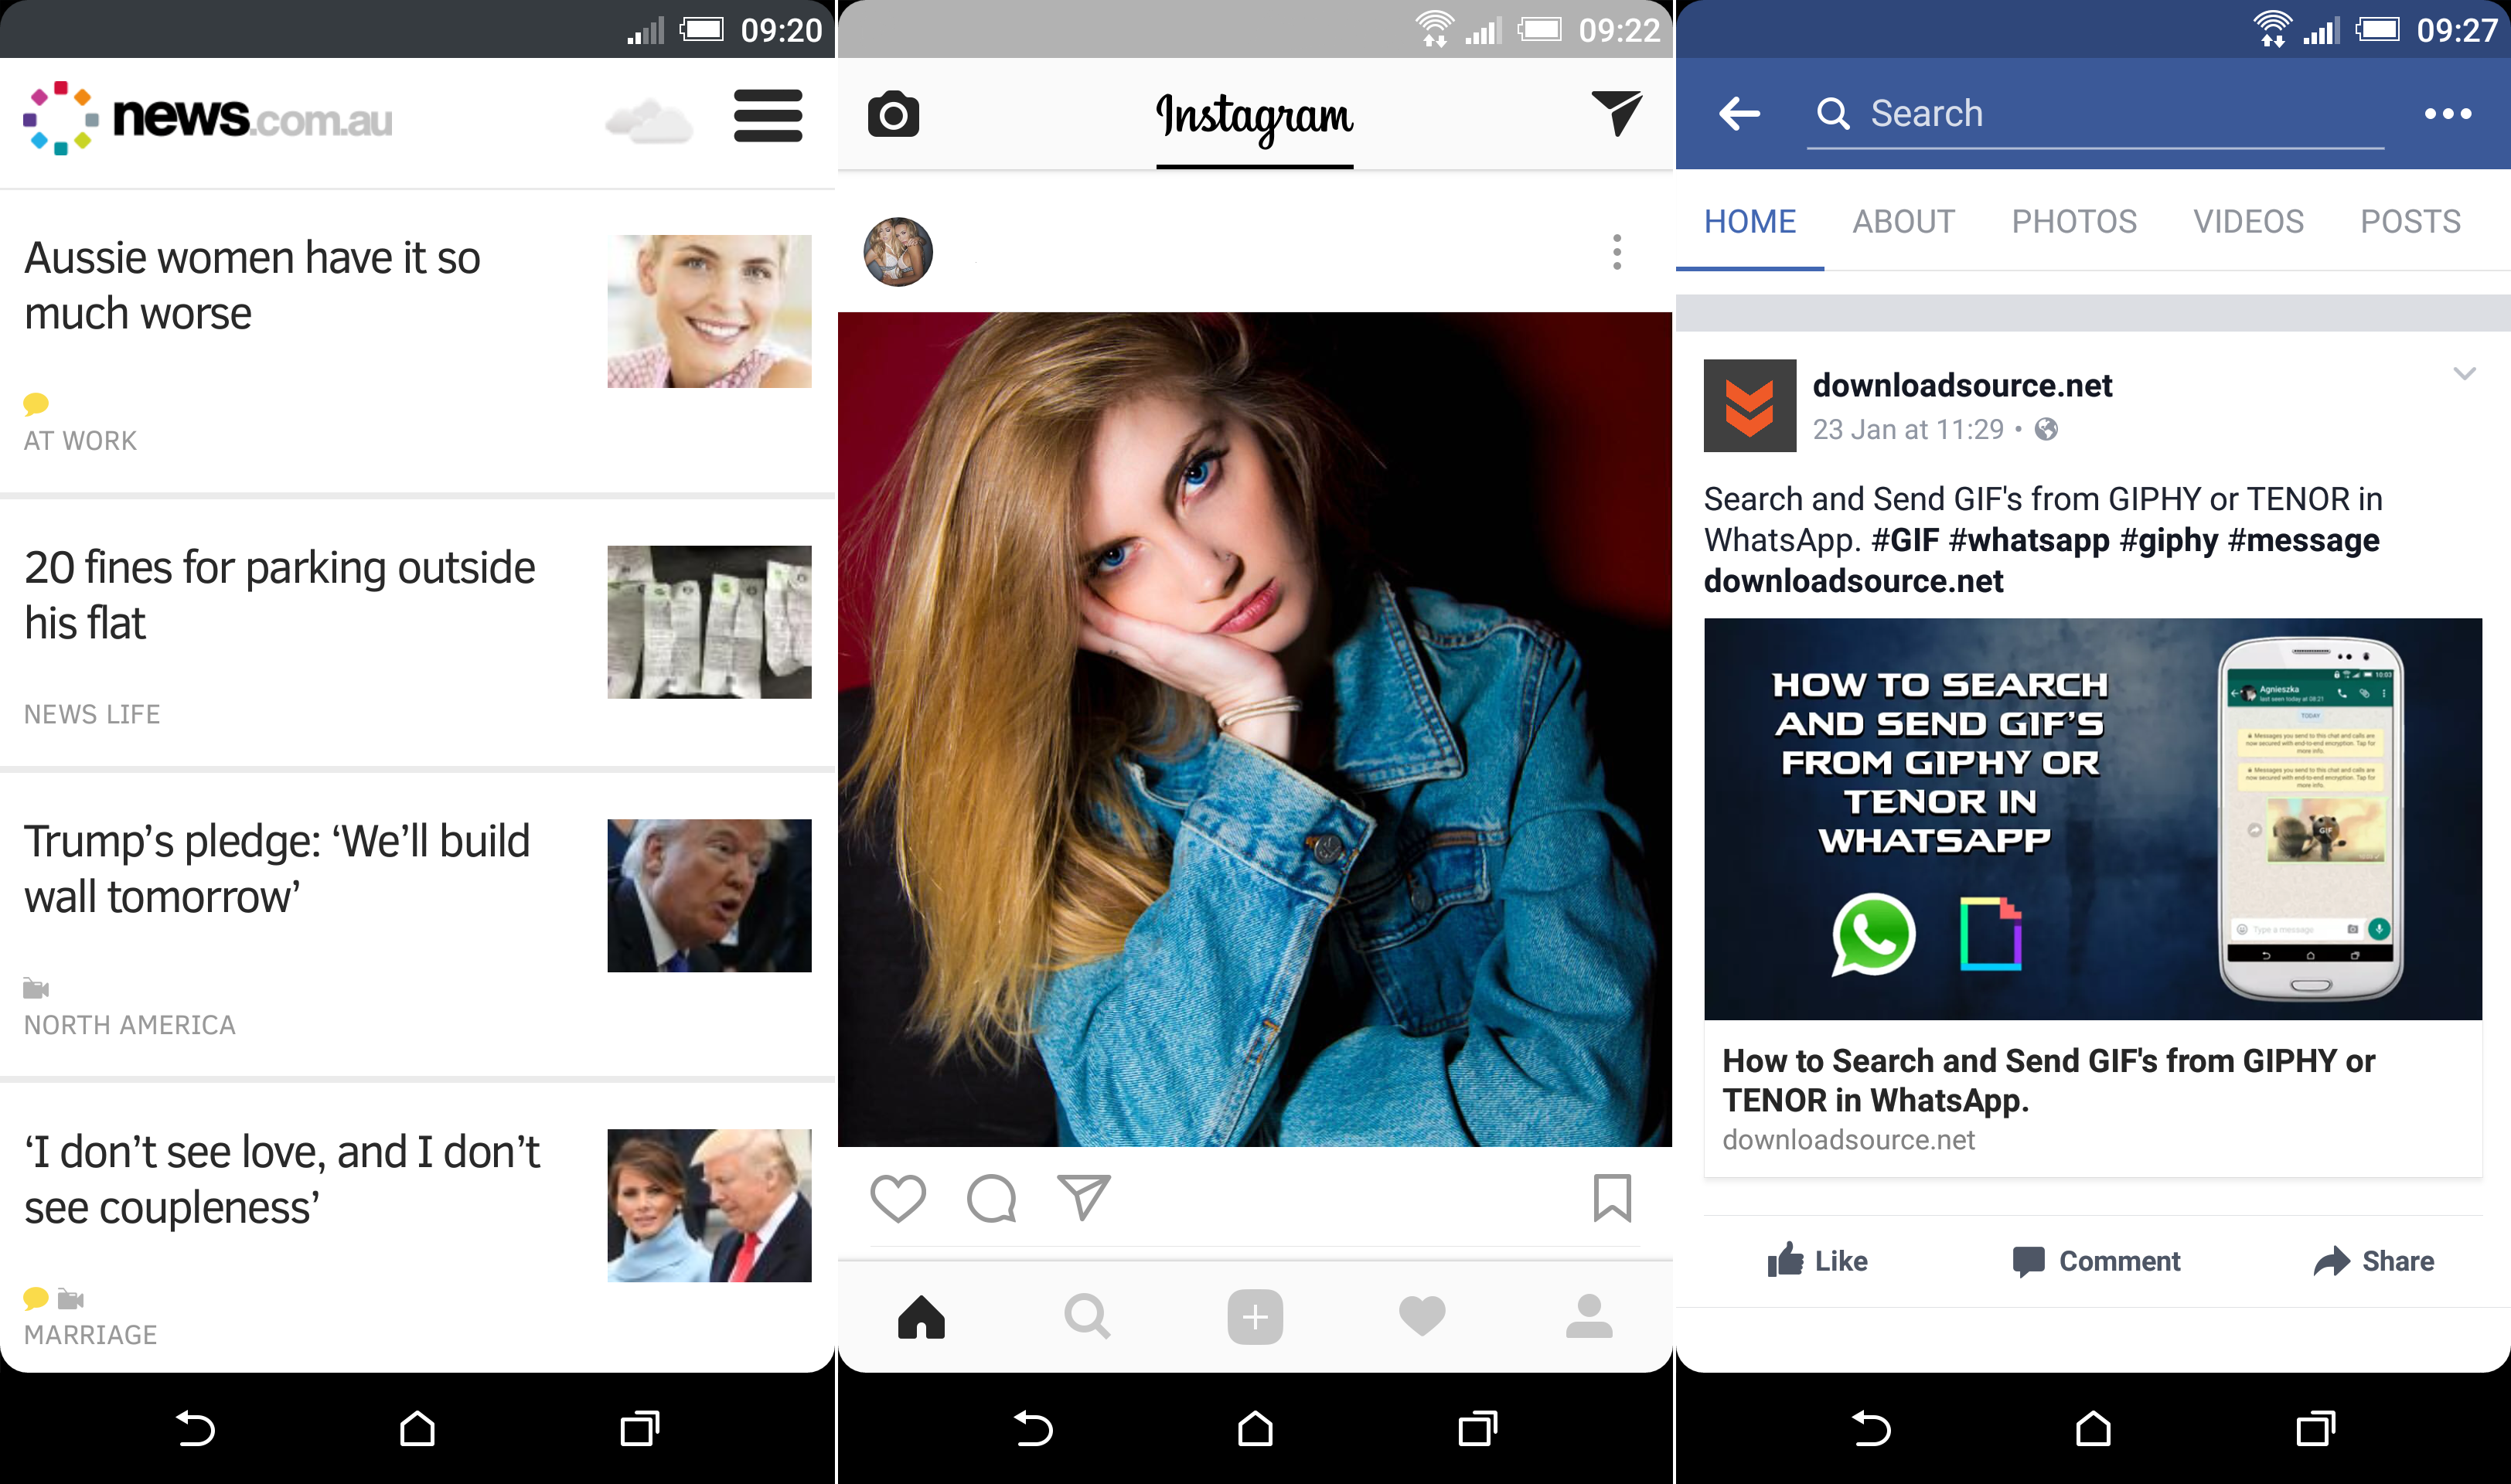Tap the #whatsapp hashtag

coord(2028,540)
